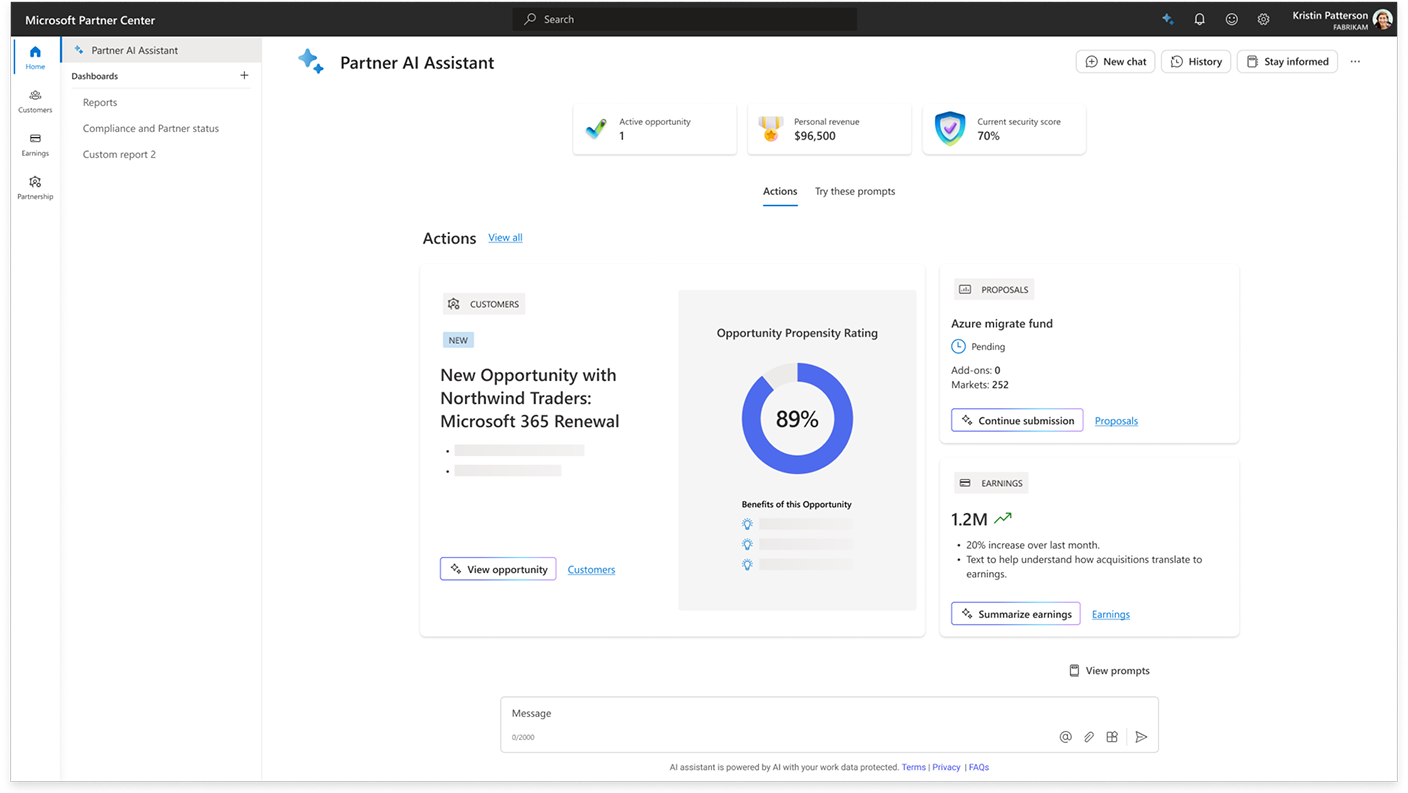
Task: Click the Pending clock status icon
Action: [958, 346]
